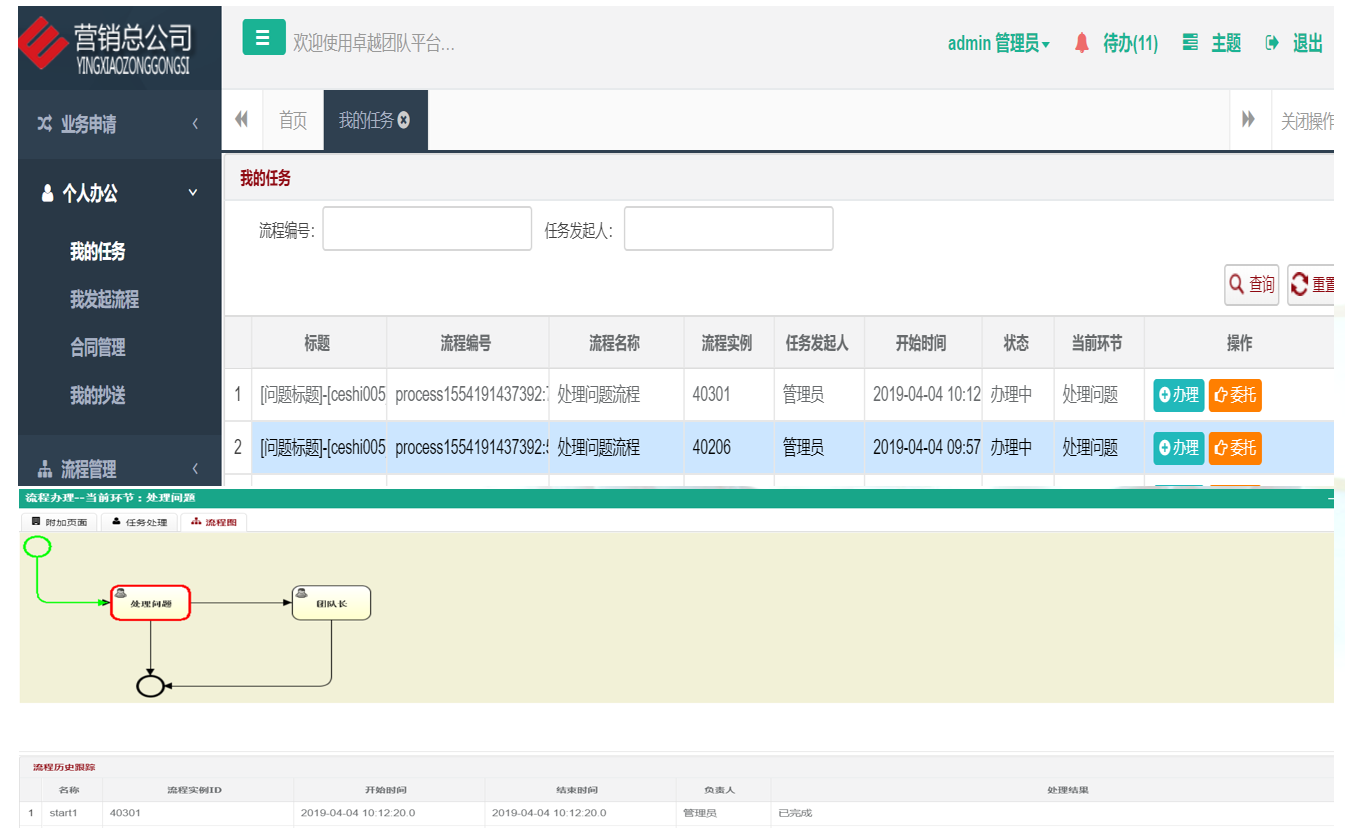The height and width of the screenshot is (828, 1345).
Task: Click 委托 for the second task row
Action: [x=1234, y=448]
